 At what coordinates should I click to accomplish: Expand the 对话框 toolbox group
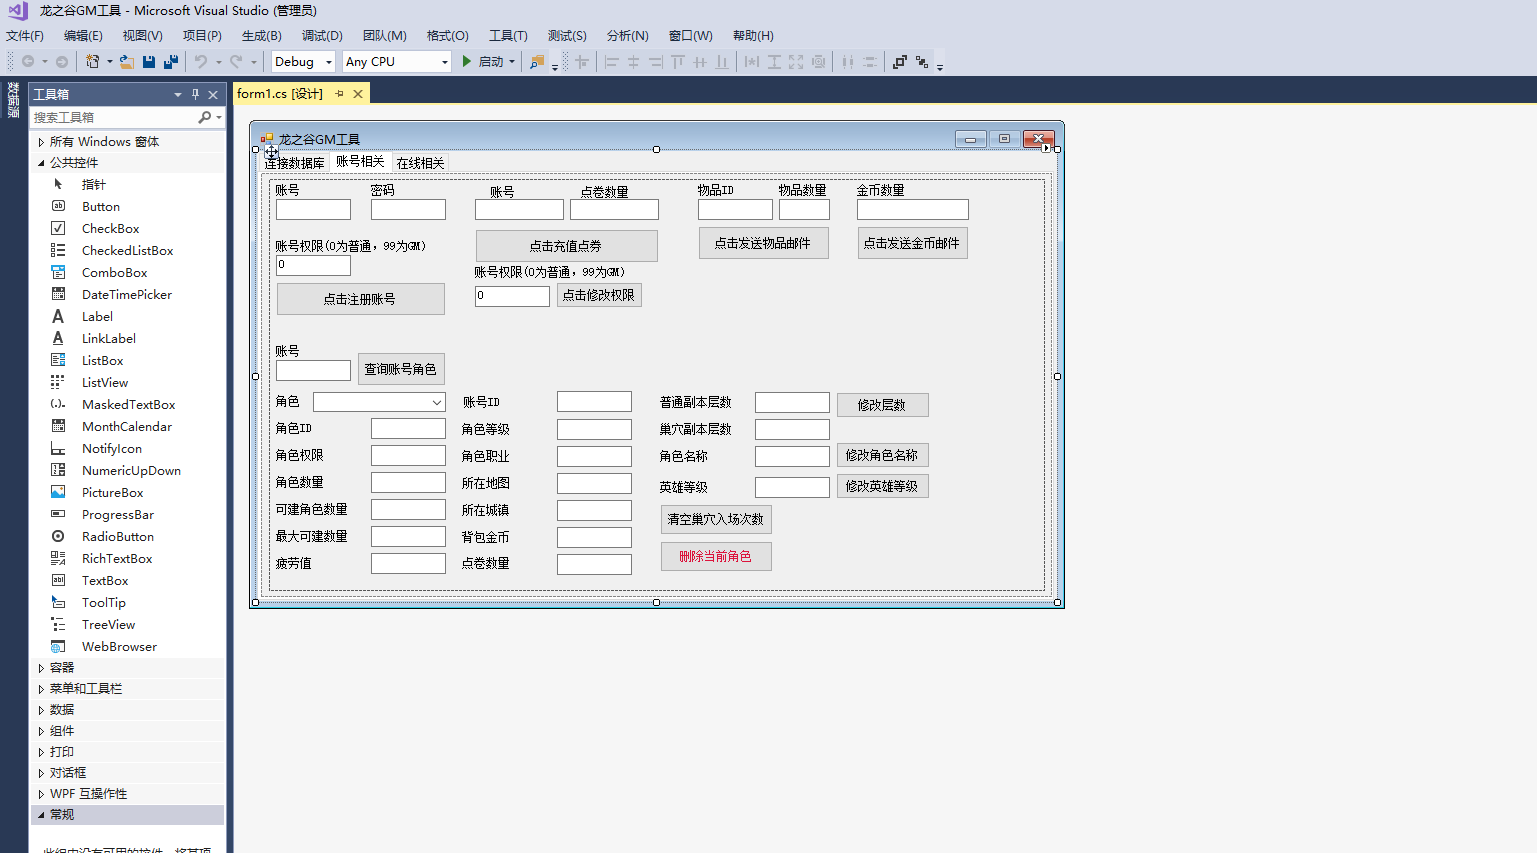click(x=41, y=773)
